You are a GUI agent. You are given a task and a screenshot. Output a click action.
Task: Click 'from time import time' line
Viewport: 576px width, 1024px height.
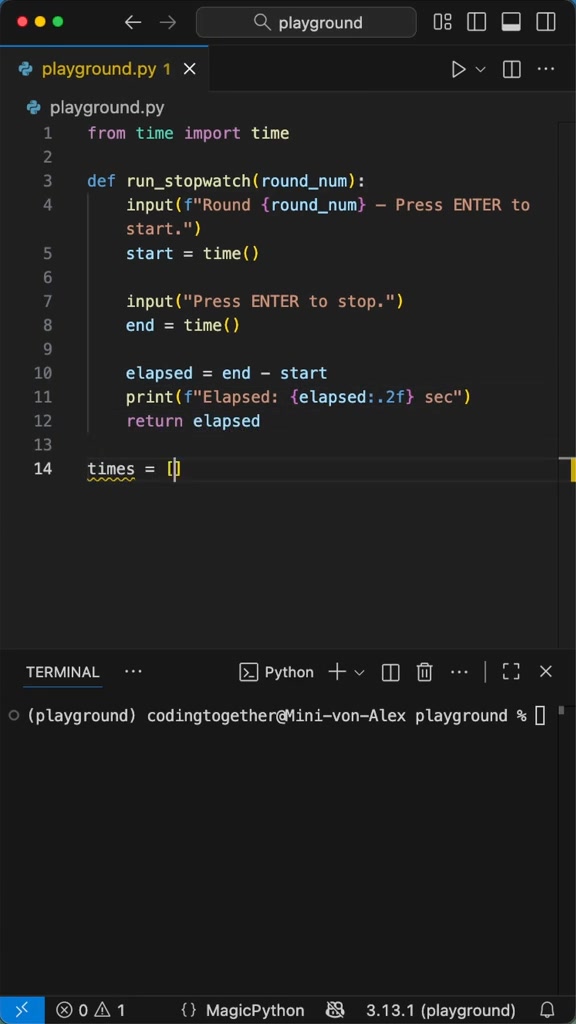188,133
